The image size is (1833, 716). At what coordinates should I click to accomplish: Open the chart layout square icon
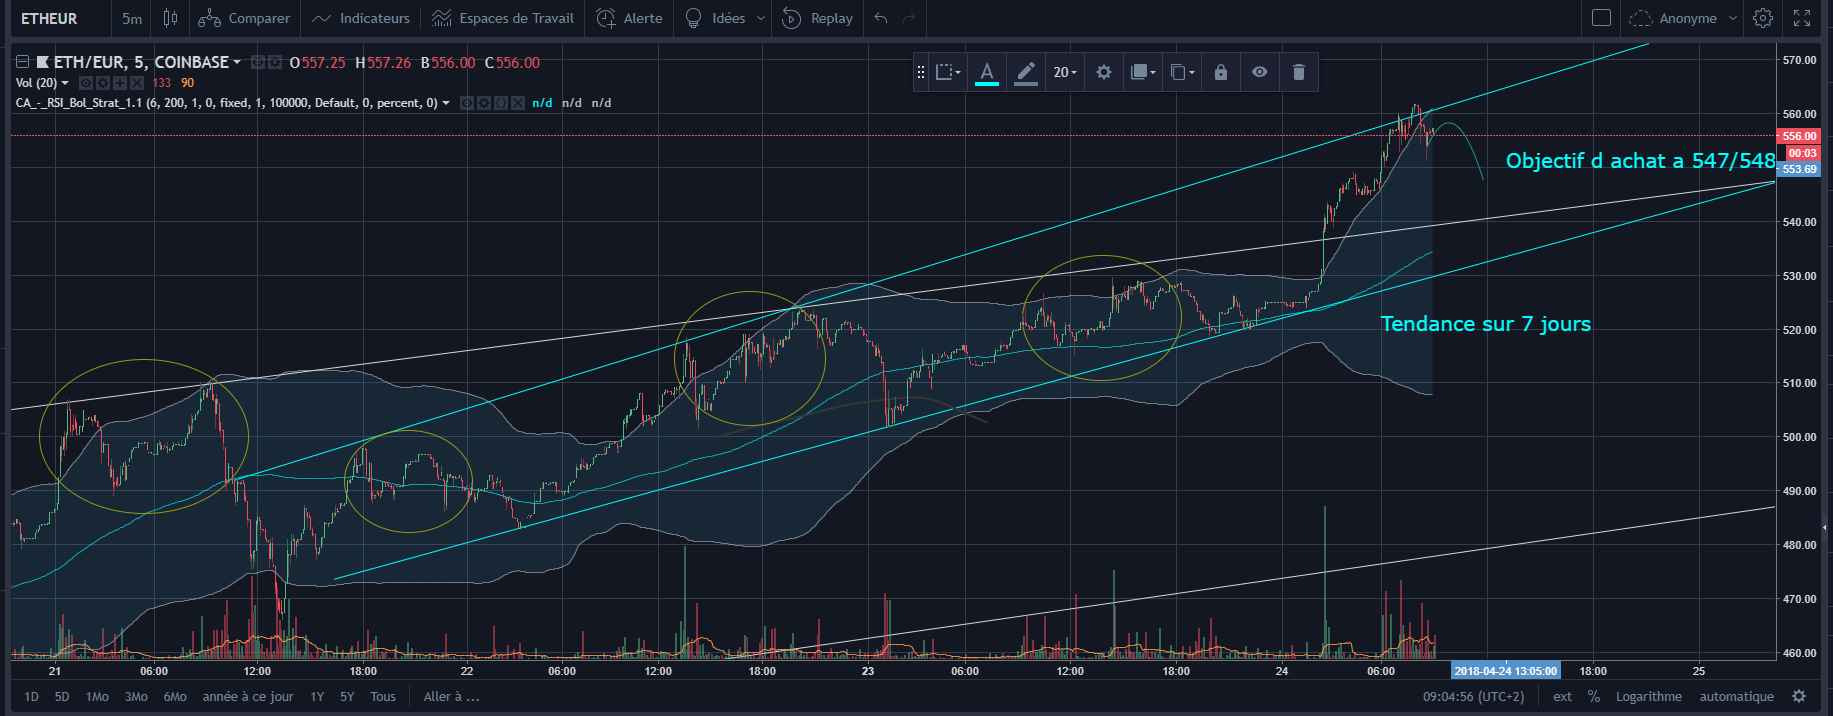point(1601,18)
